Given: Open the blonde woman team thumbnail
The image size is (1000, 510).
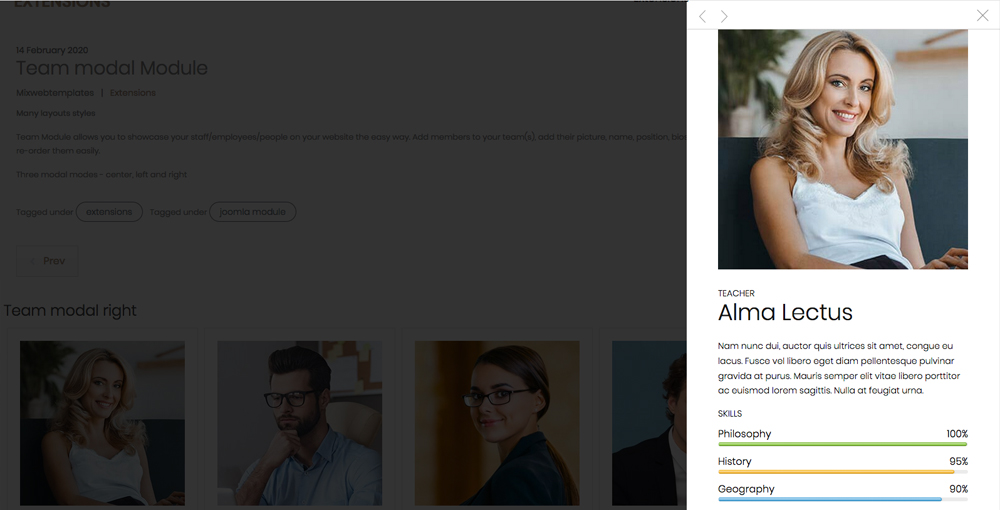Looking at the screenshot, I should pos(102,422).
